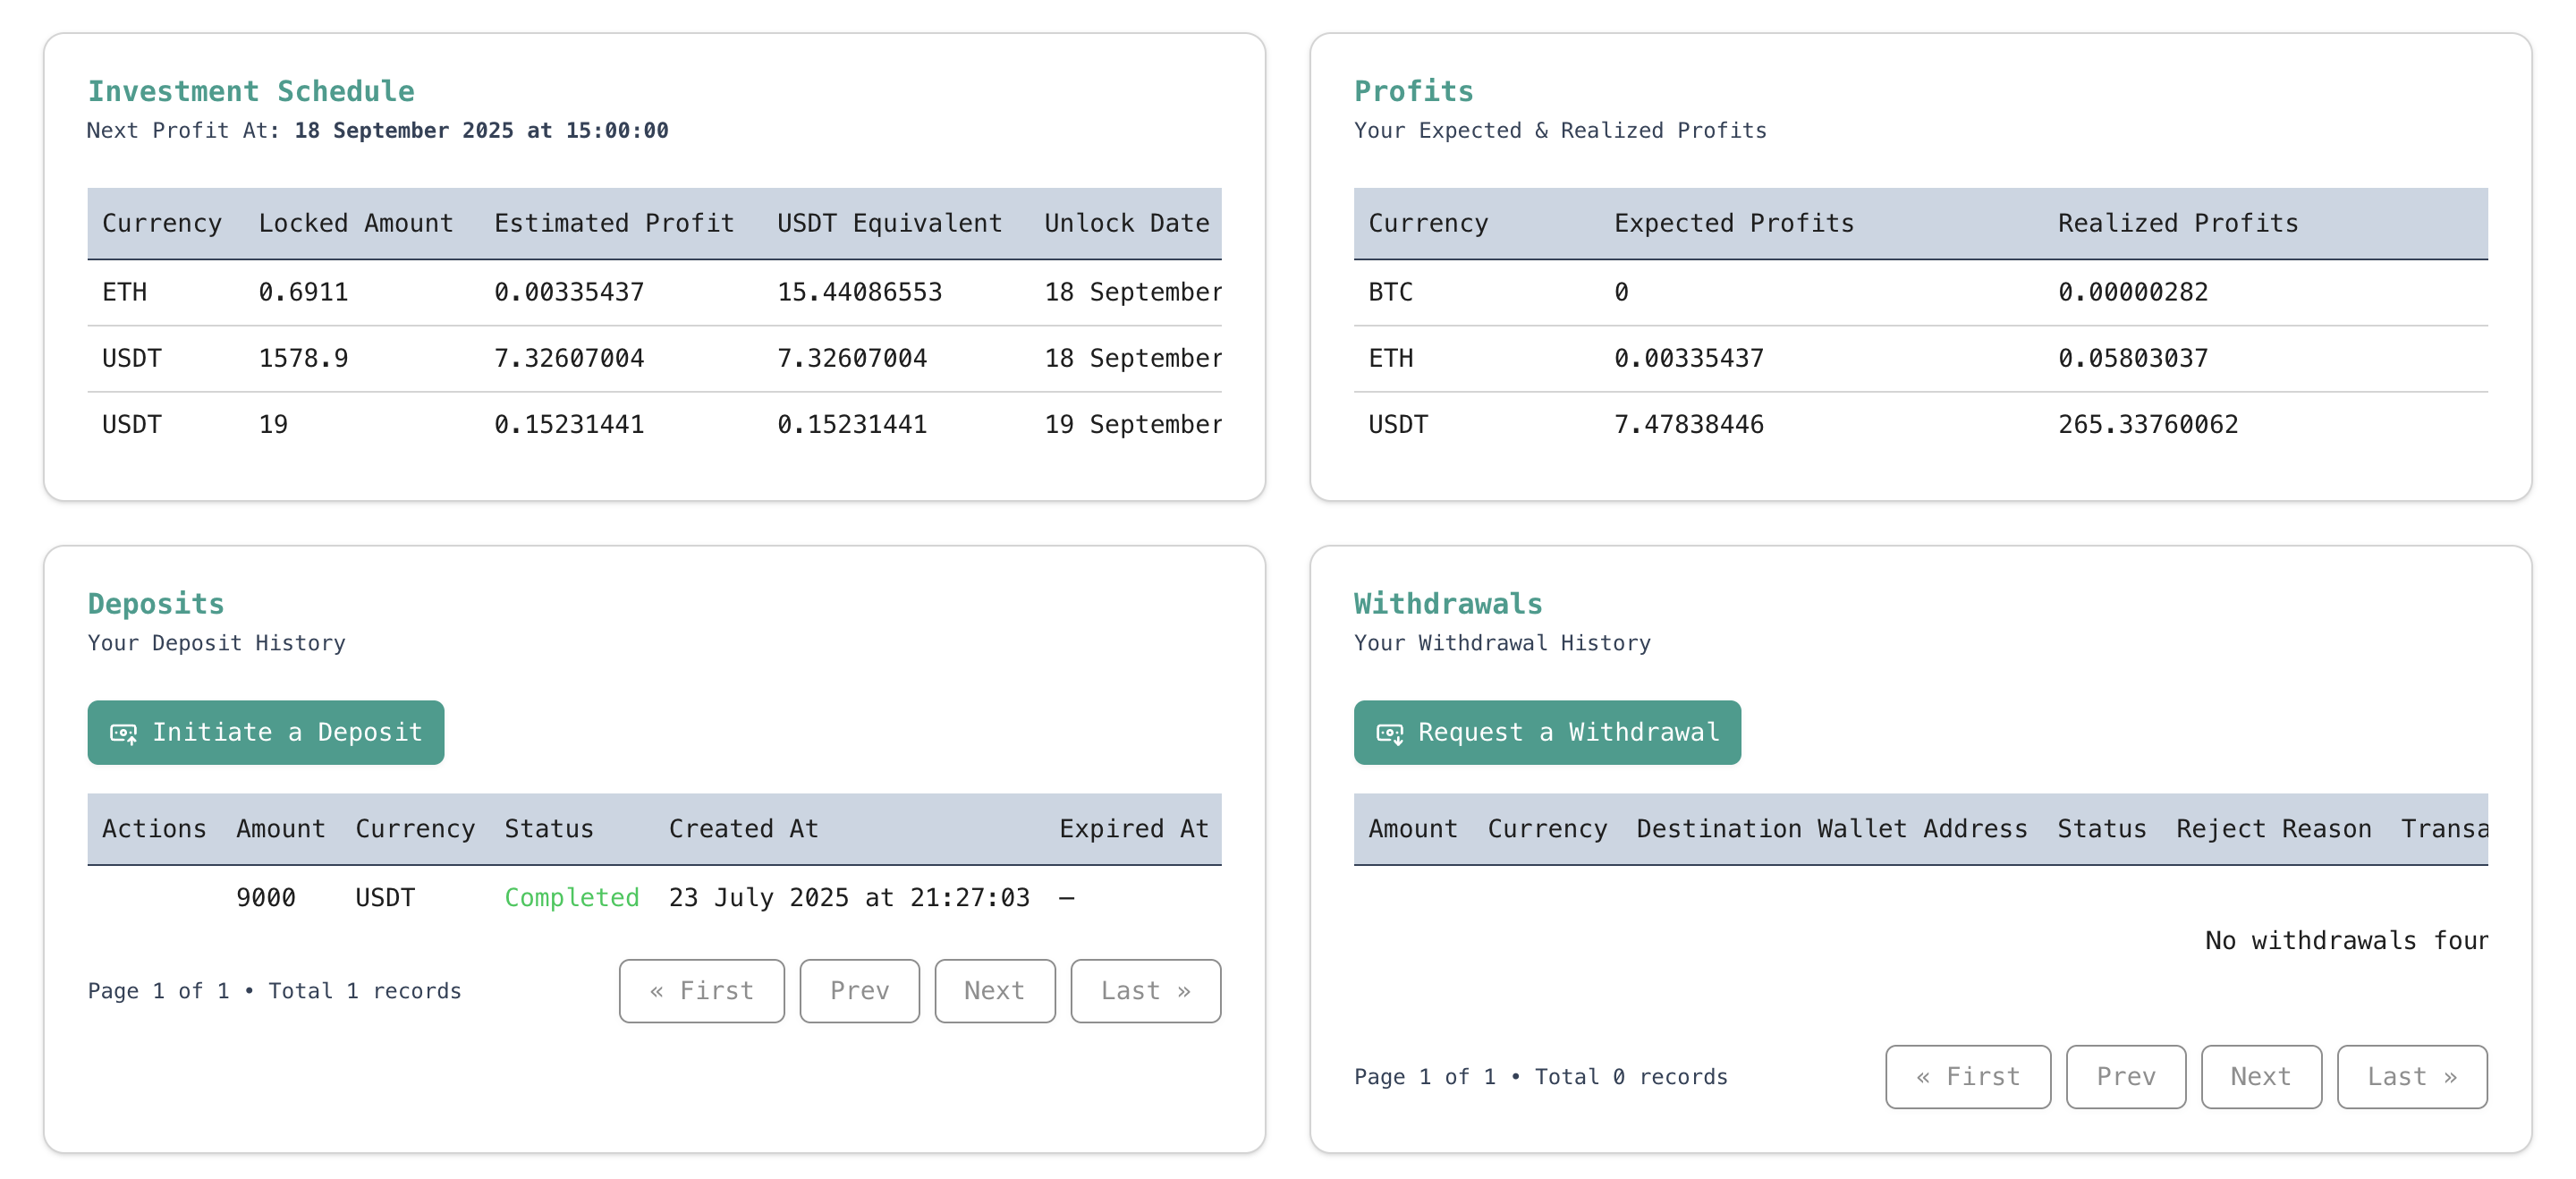Viewport: 2576px width, 1179px height.
Task: Click realized profit 265.33760062
Action: [x=2148, y=425]
